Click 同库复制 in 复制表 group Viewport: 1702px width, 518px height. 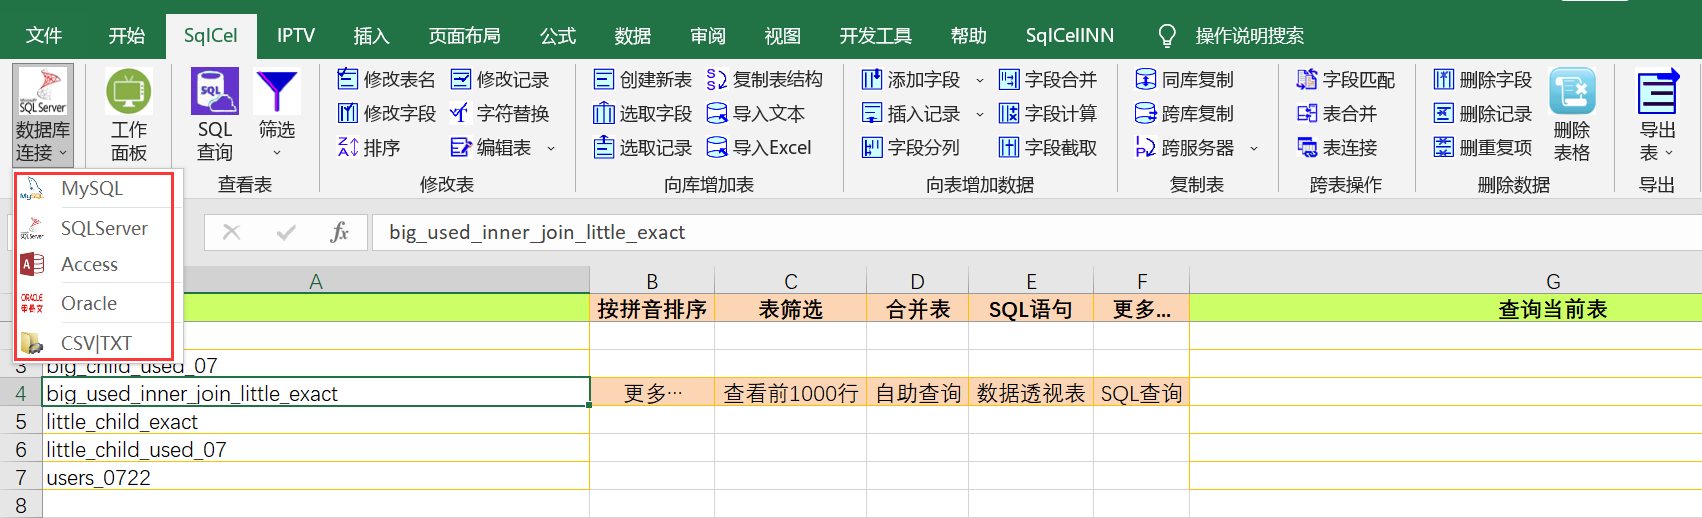[1184, 79]
